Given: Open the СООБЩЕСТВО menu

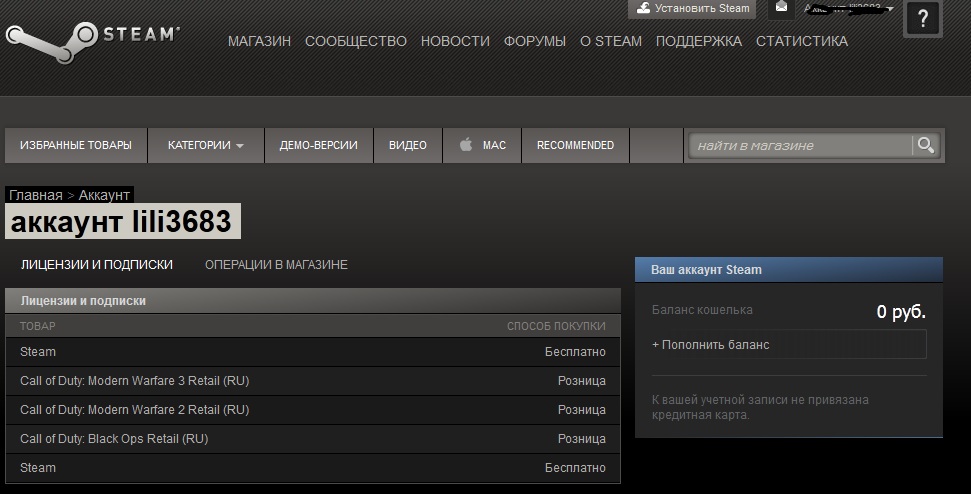Looking at the screenshot, I should [355, 41].
